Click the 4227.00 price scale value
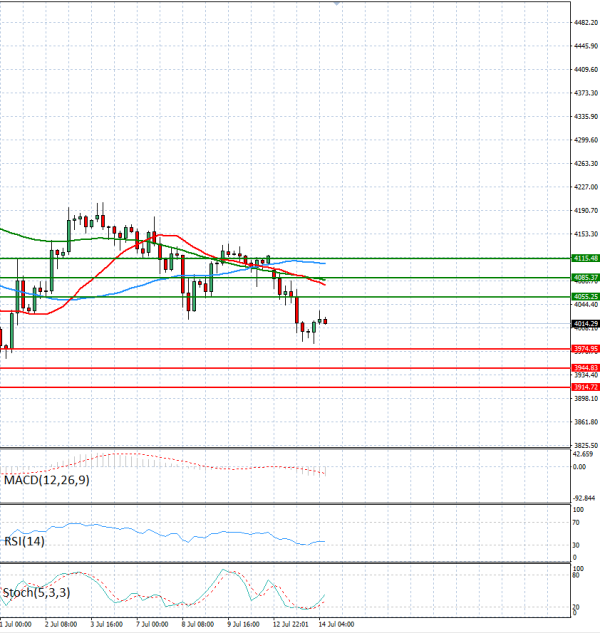This screenshot has width=600, height=633. [x=586, y=187]
